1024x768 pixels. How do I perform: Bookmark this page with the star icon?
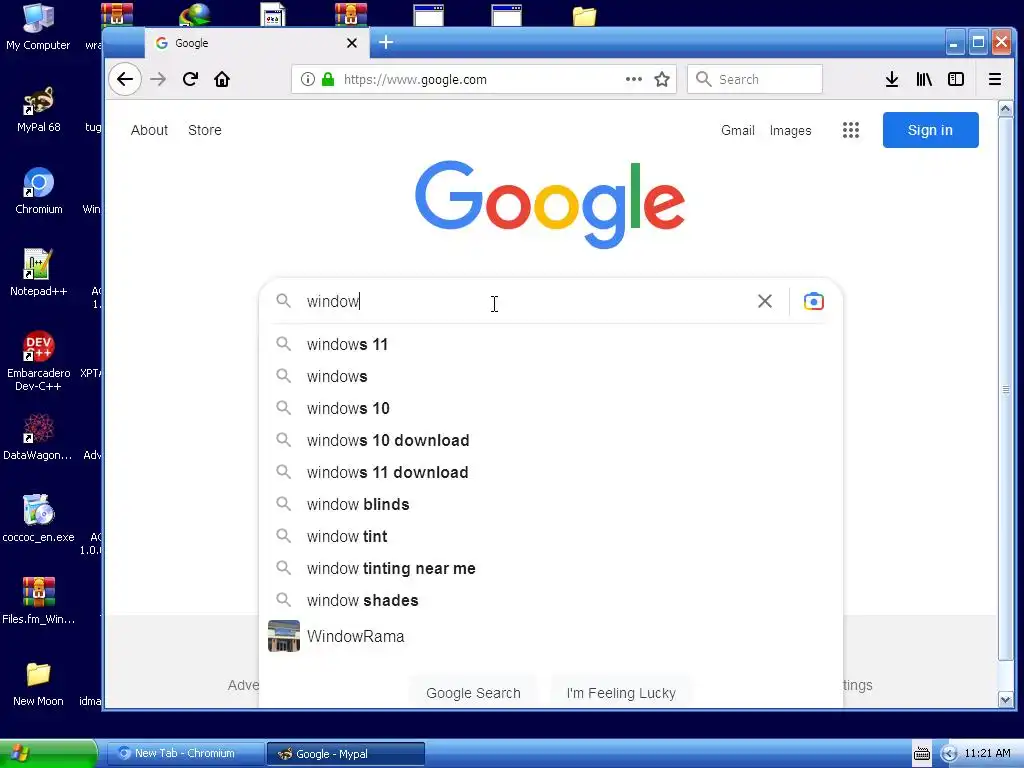point(662,80)
